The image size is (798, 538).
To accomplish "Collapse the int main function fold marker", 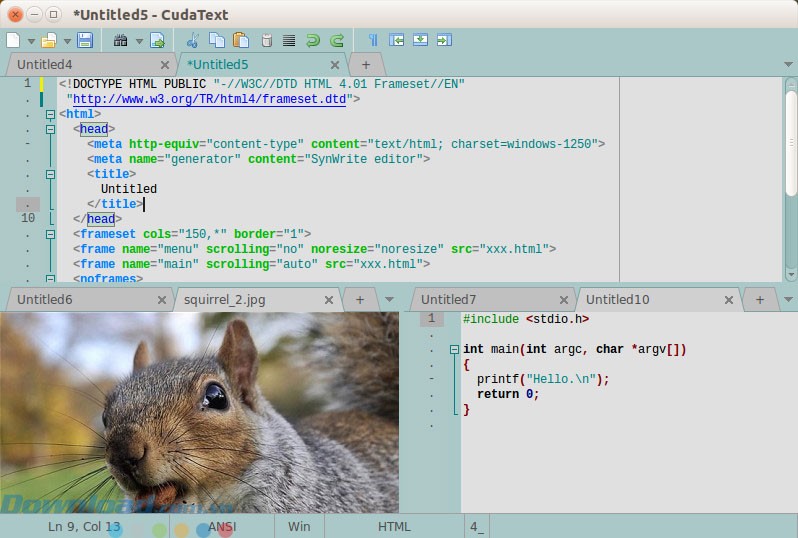I will (455, 350).
